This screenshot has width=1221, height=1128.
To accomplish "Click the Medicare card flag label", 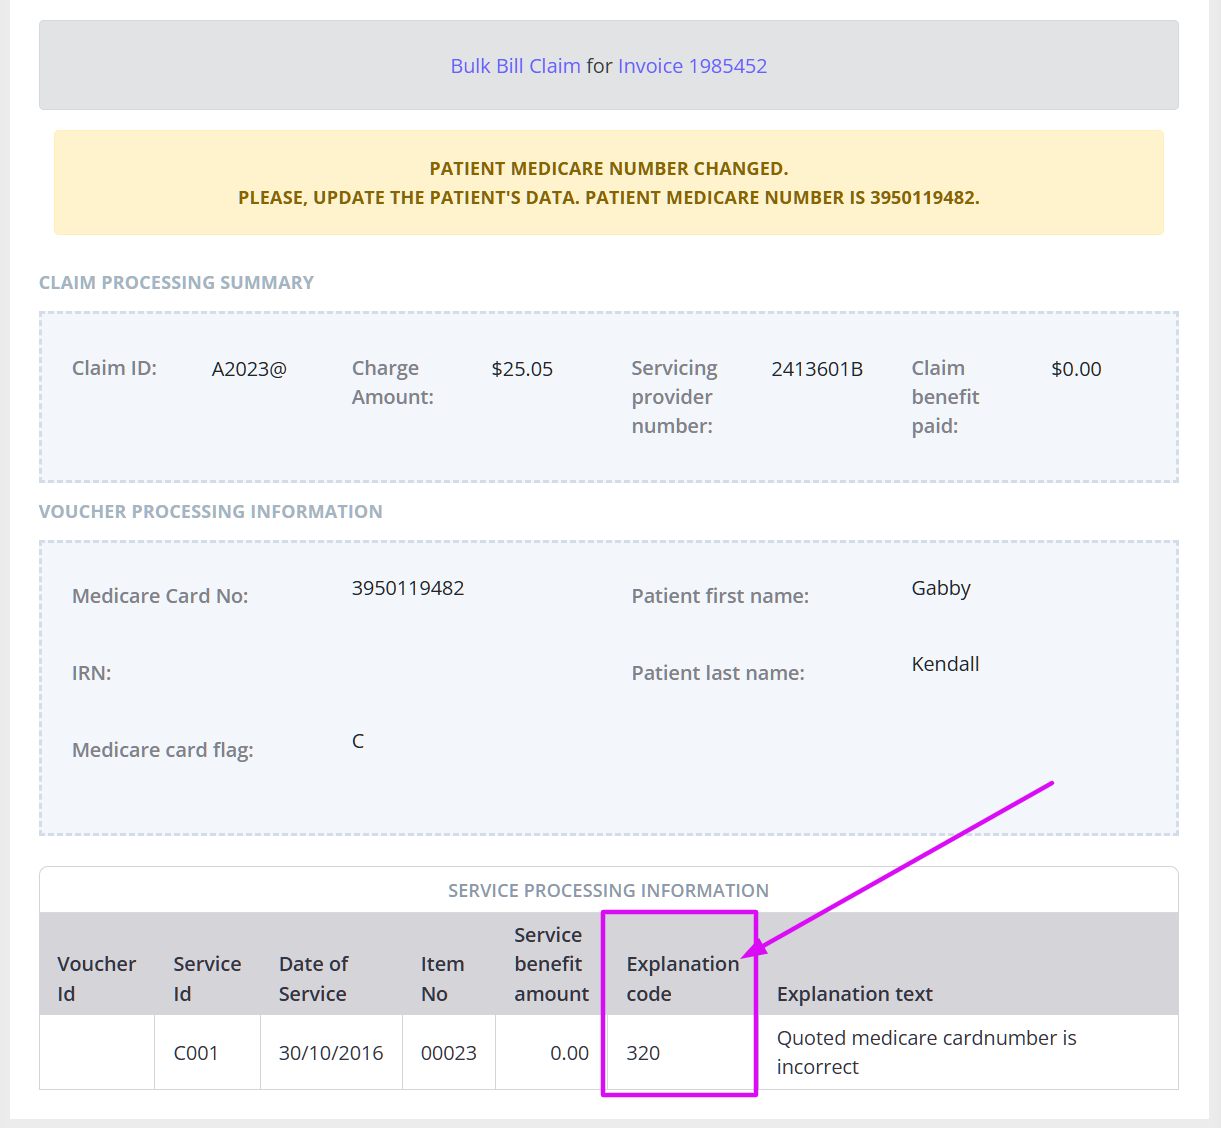I will pos(163,750).
